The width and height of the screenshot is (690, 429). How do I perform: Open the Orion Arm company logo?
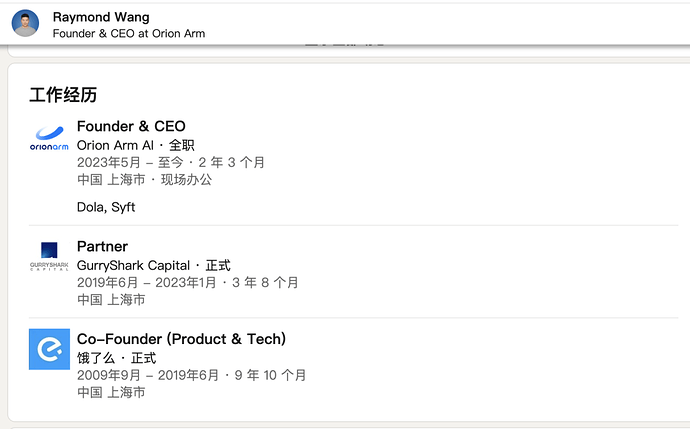click(x=50, y=138)
